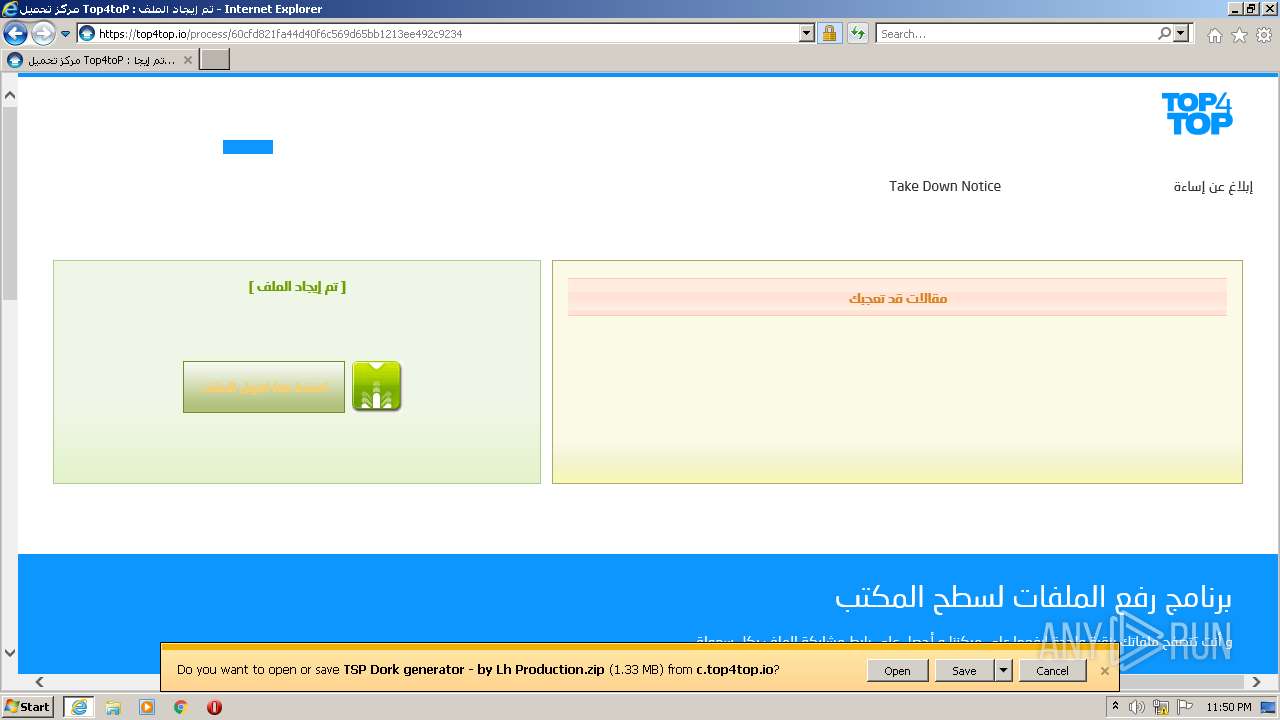
Task: Click the top4top.io address bar URL
Action: pos(280,34)
